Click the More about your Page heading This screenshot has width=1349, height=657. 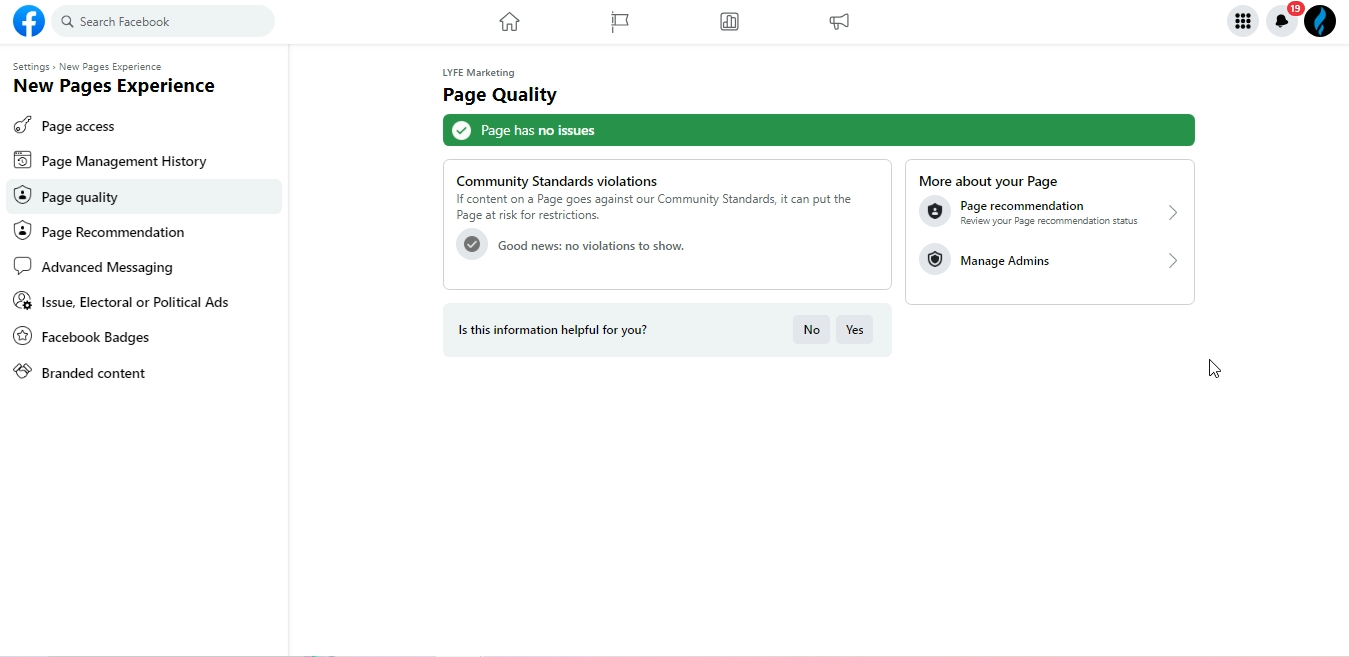[988, 181]
